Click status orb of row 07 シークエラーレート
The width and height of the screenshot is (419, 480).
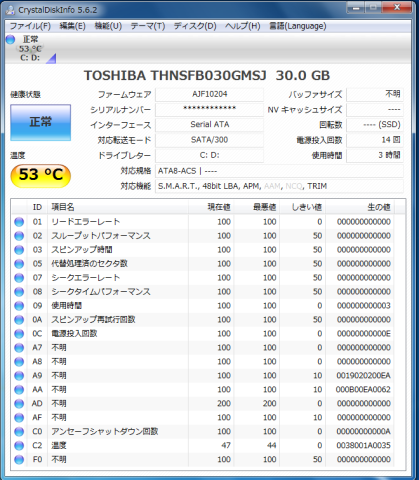click(x=19, y=278)
